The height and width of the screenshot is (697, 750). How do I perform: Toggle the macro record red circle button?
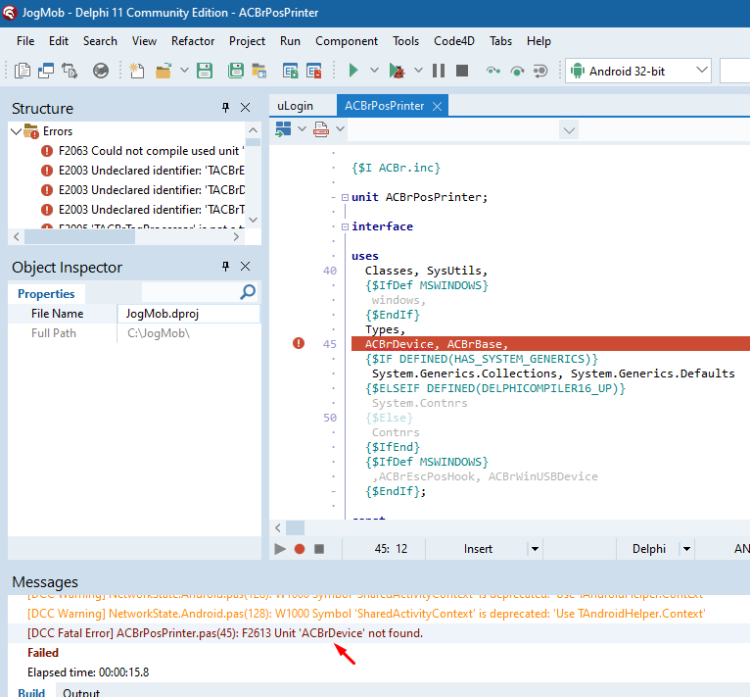(300, 549)
